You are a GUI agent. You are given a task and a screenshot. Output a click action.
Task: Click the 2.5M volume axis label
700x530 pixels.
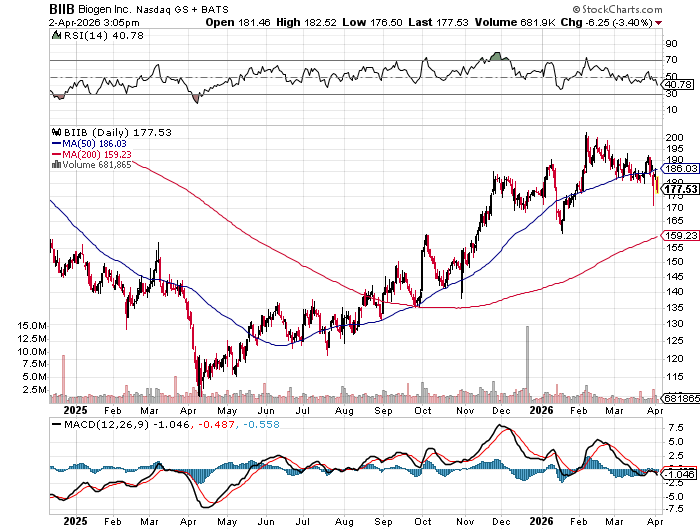click(35, 390)
